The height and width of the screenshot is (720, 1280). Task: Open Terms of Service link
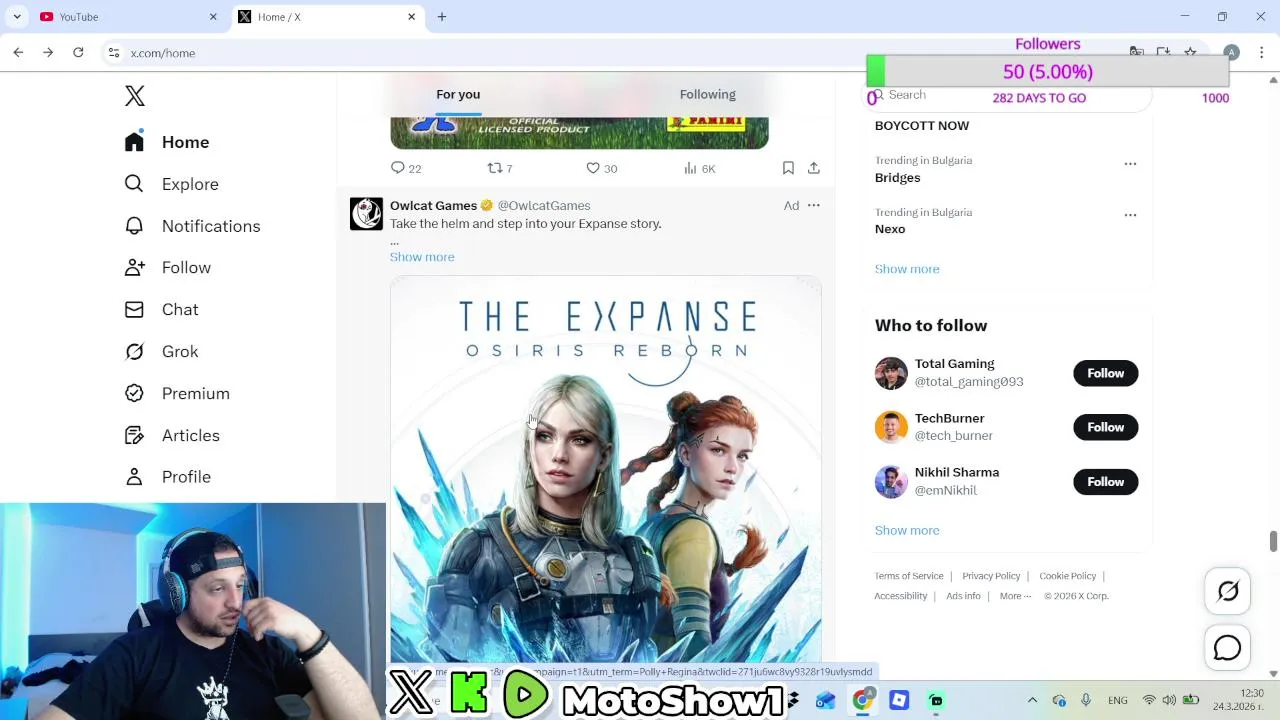[x=909, y=576]
